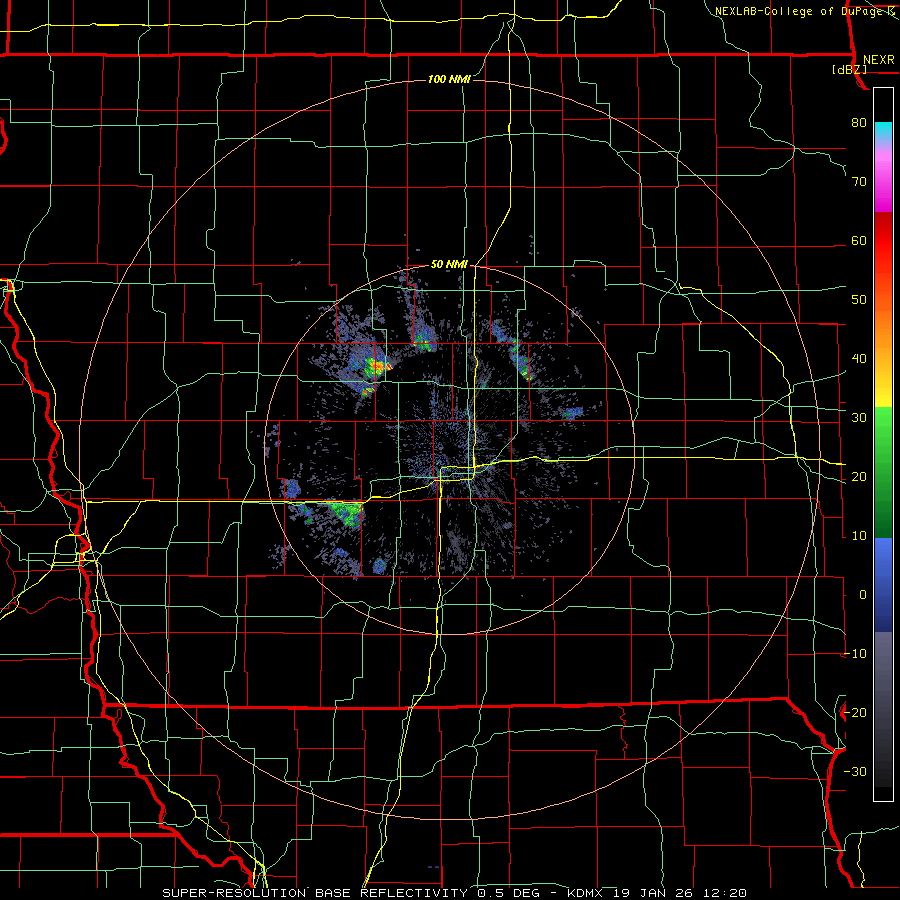This screenshot has width=900, height=900.
Task: Click the [dBZ] units label
Action: [849, 69]
